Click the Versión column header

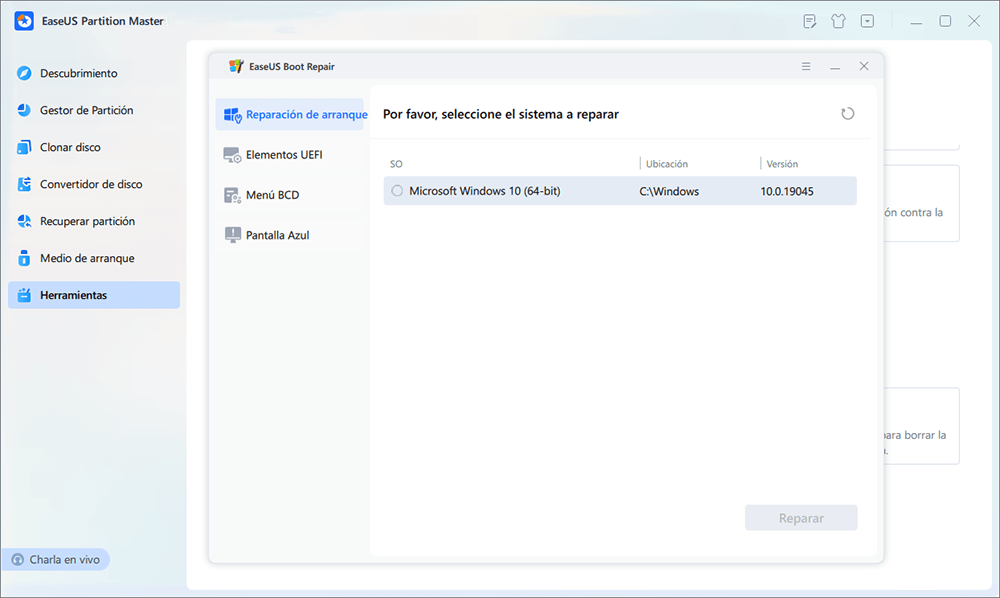tap(782, 164)
